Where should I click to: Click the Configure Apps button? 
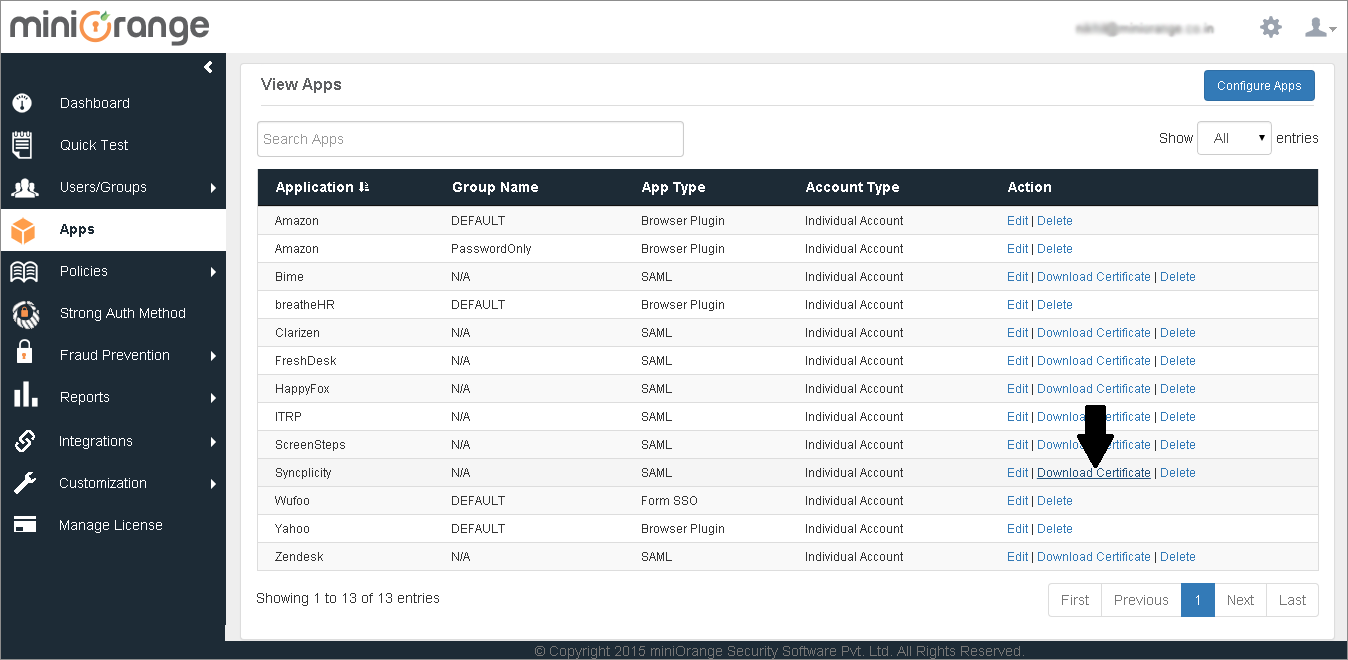(x=1259, y=85)
